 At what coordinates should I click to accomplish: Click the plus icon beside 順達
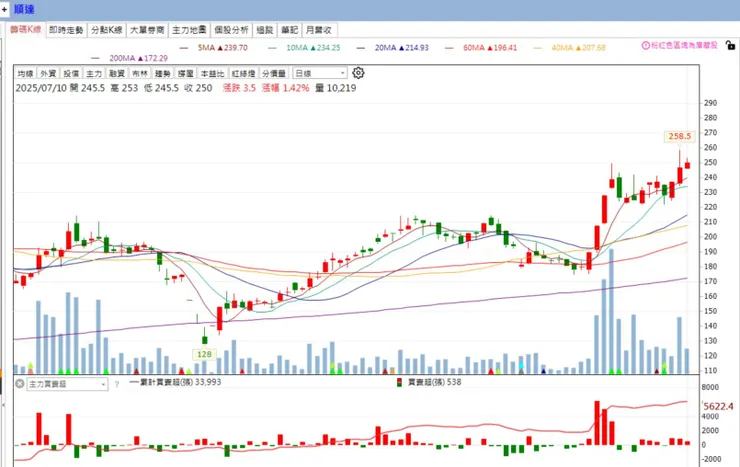pos(4,9)
